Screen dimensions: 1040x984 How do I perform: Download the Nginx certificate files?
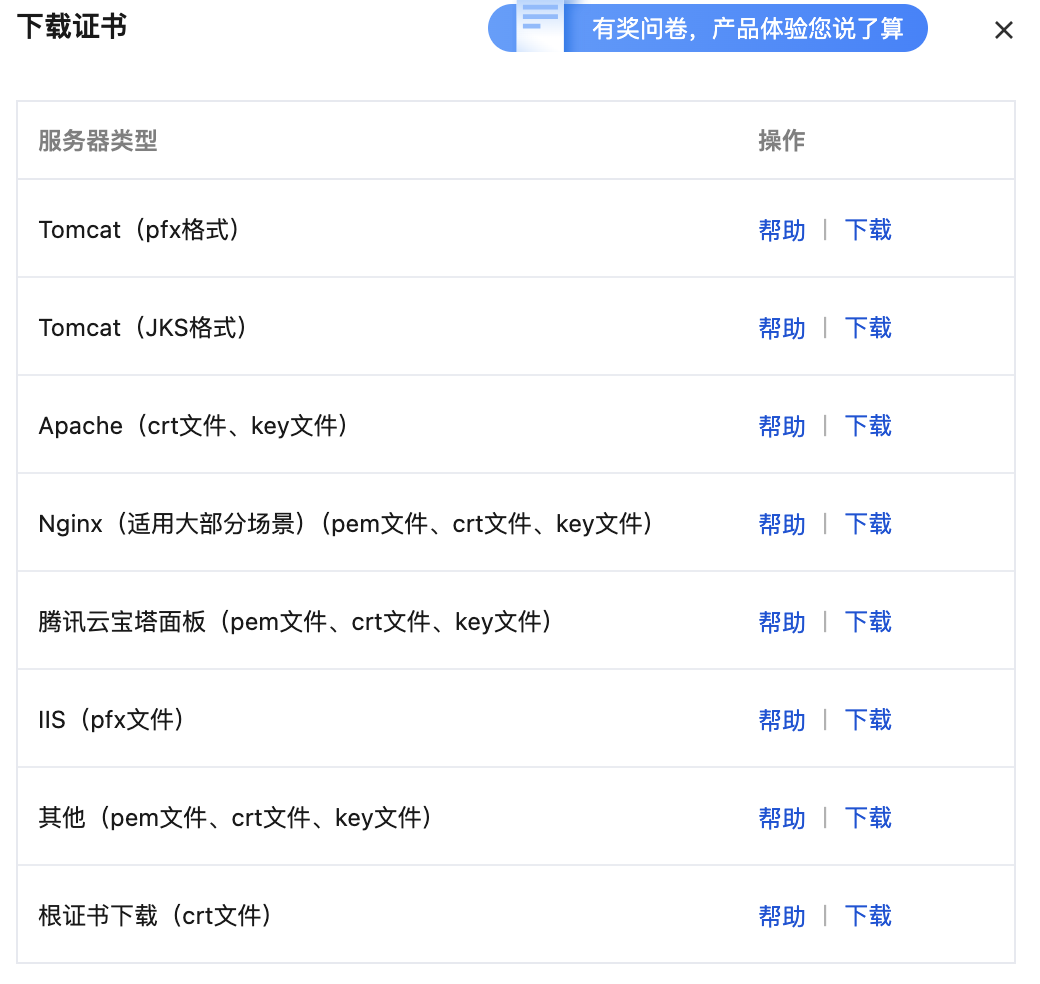pyautogui.click(x=867, y=524)
